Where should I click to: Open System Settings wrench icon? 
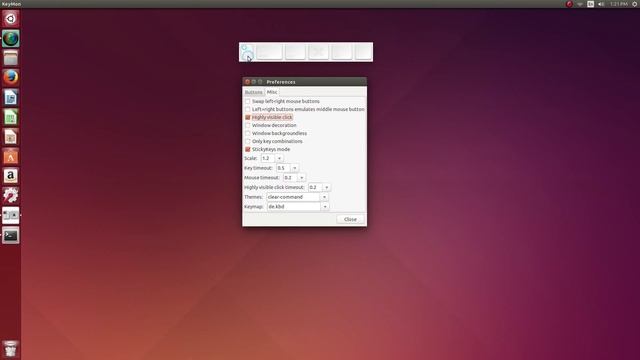pyautogui.click(x=11, y=196)
